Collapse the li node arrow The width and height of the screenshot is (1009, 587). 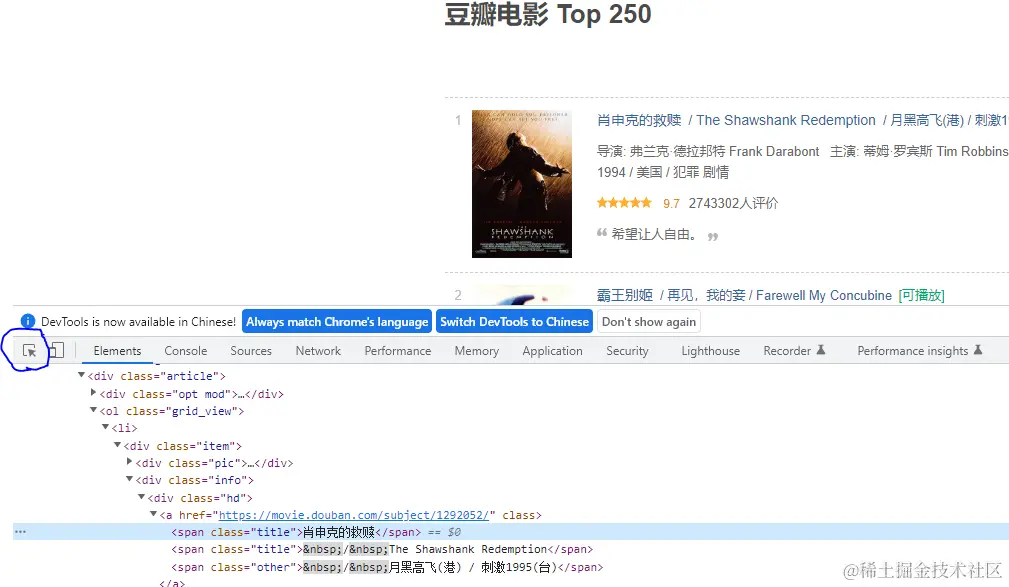[106, 427]
